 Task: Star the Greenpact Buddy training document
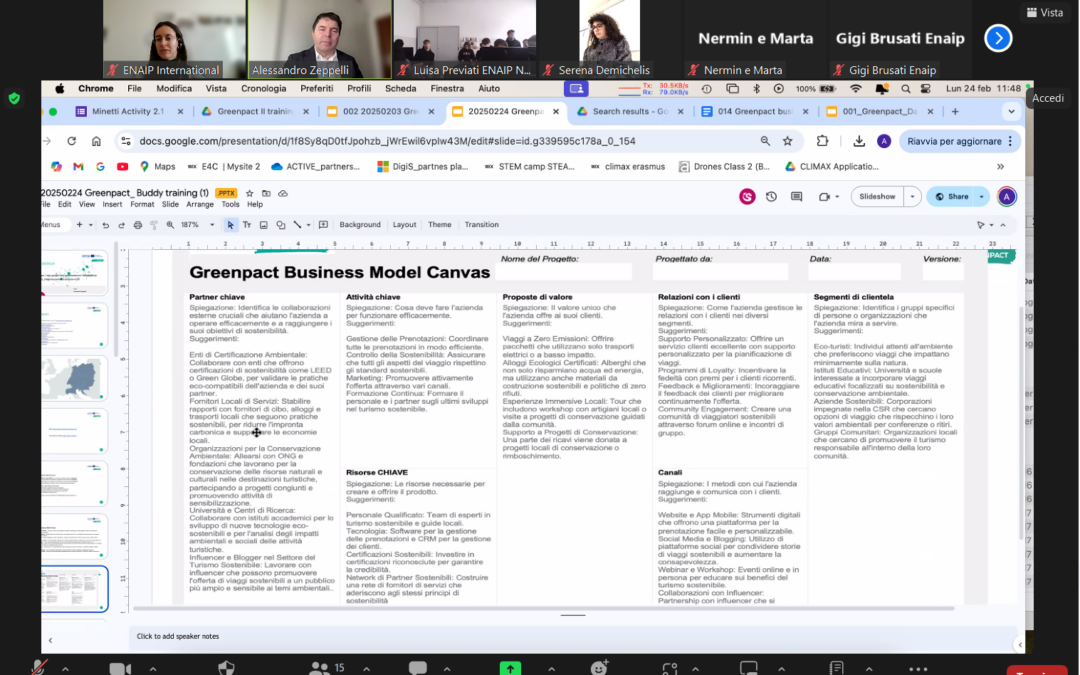pyautogui.click(x=249, y=194)
